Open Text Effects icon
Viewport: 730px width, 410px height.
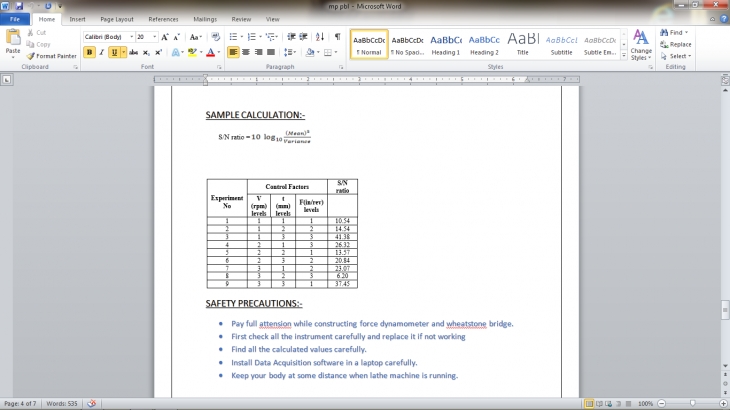pyautogui.click(x=176, y=52)
